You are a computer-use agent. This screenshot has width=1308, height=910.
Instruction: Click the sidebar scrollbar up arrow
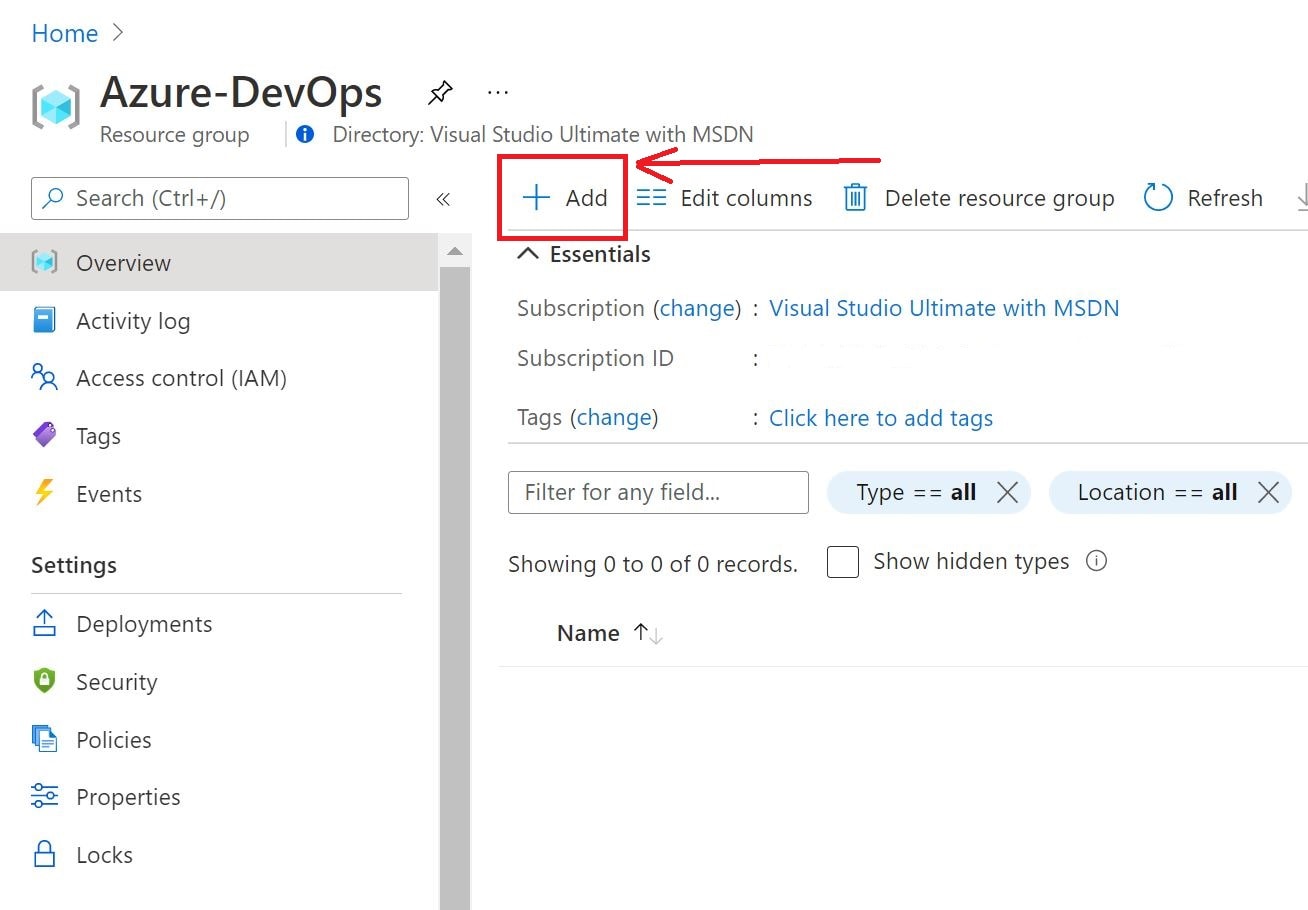tap(454, 251)
